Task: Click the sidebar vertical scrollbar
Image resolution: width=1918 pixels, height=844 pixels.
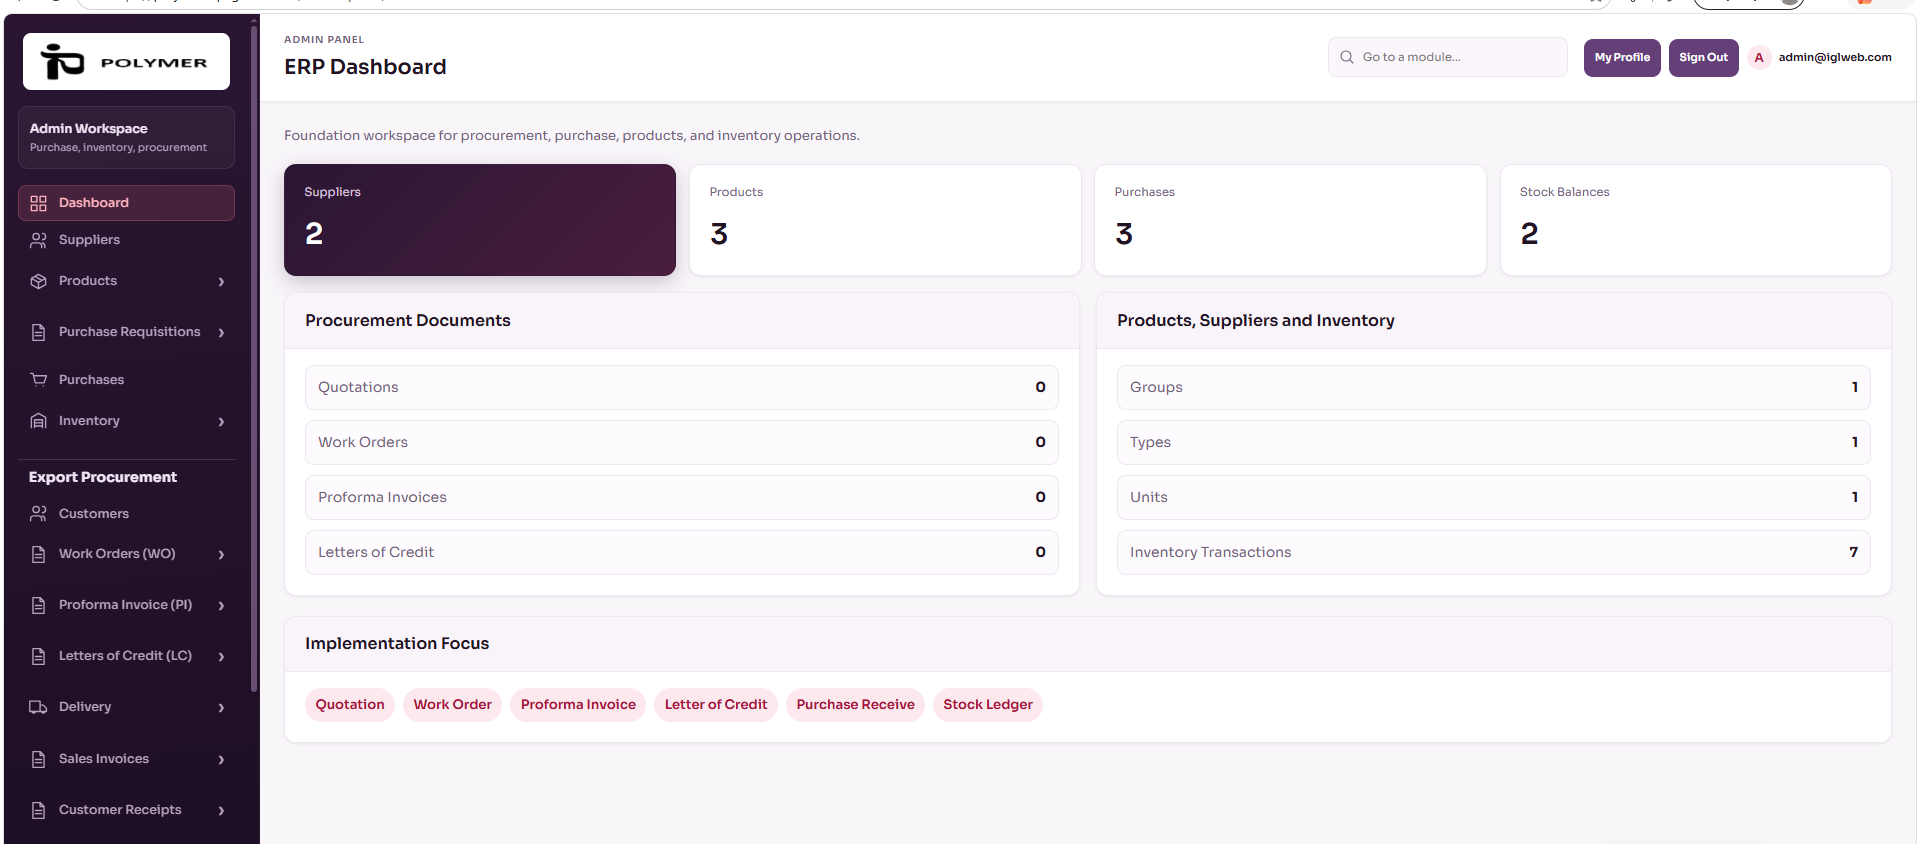Action: coord(254,360)
